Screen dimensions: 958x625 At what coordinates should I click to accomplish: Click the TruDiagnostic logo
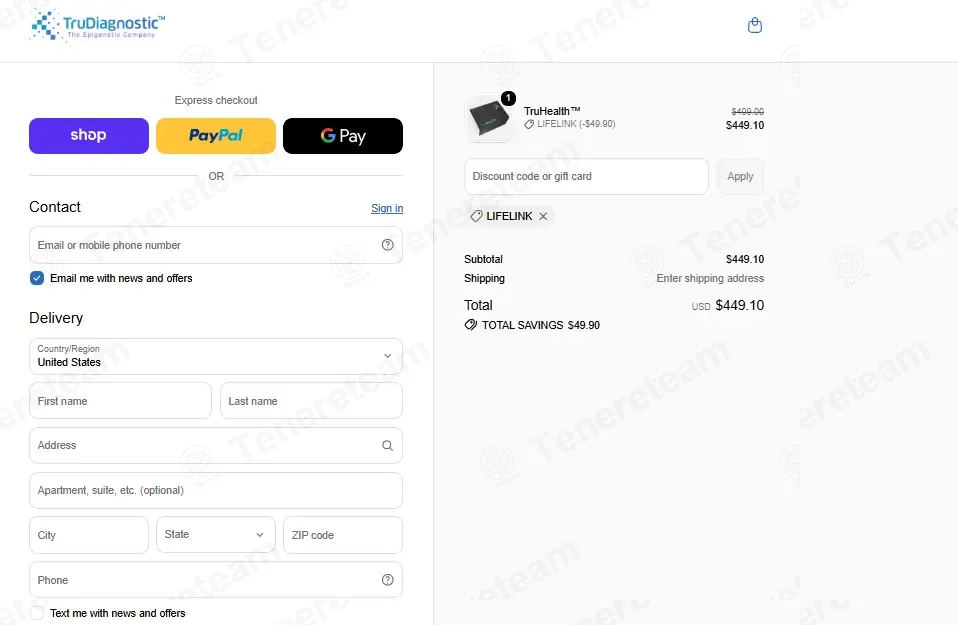coord(97,26)
